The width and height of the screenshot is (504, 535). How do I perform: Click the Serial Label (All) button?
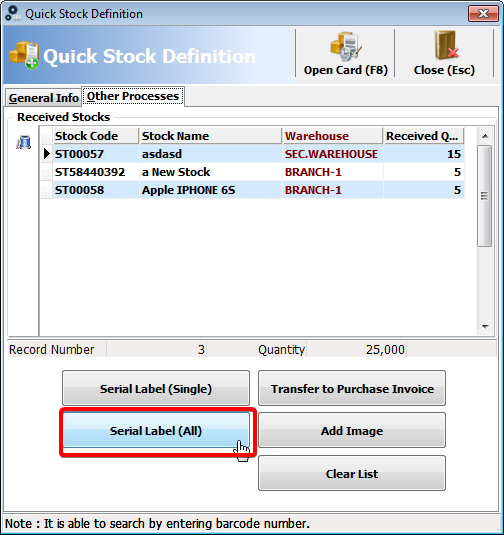click(x=156, y=431)
